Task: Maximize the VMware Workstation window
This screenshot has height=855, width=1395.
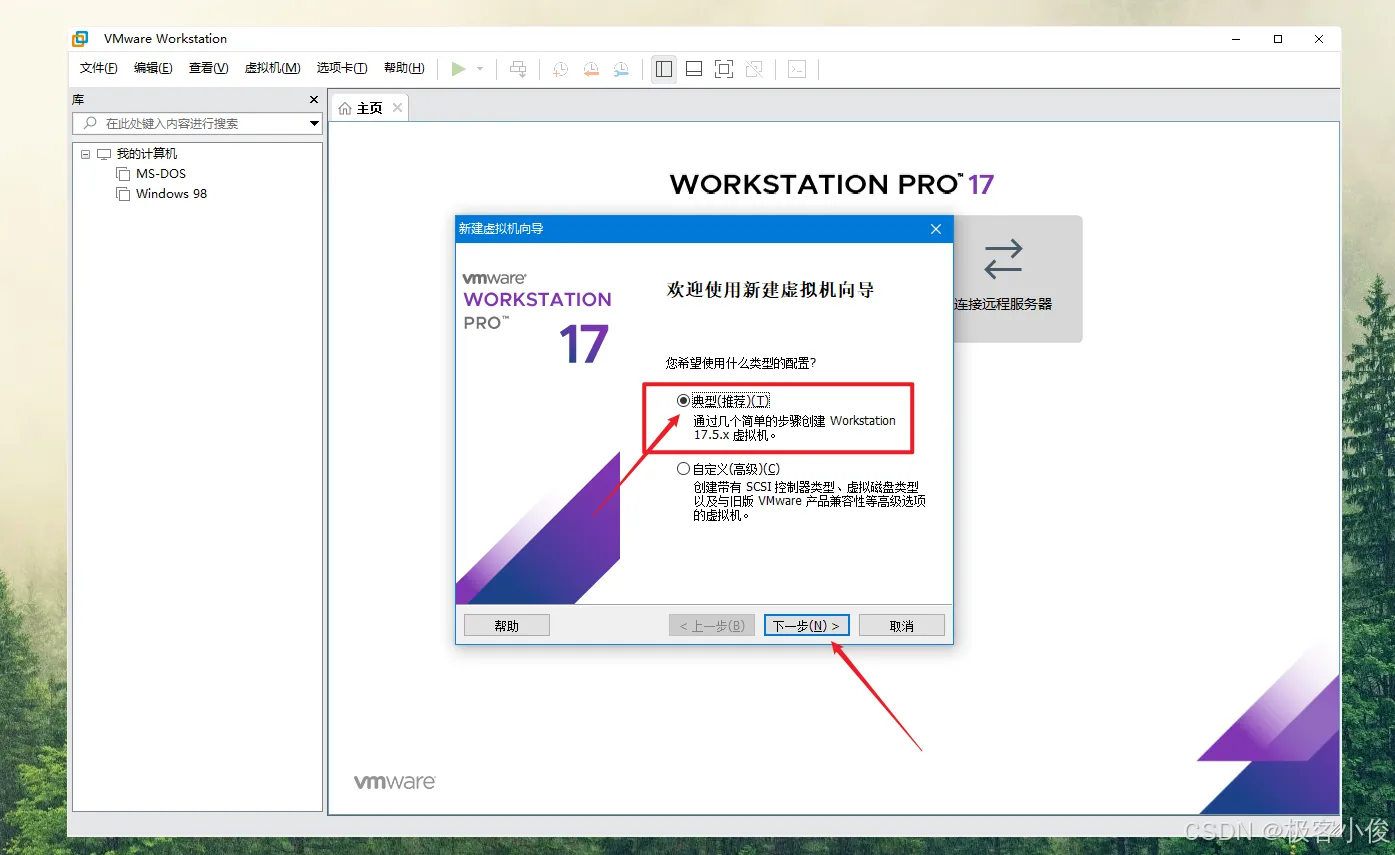Action: pos(1278,39)
